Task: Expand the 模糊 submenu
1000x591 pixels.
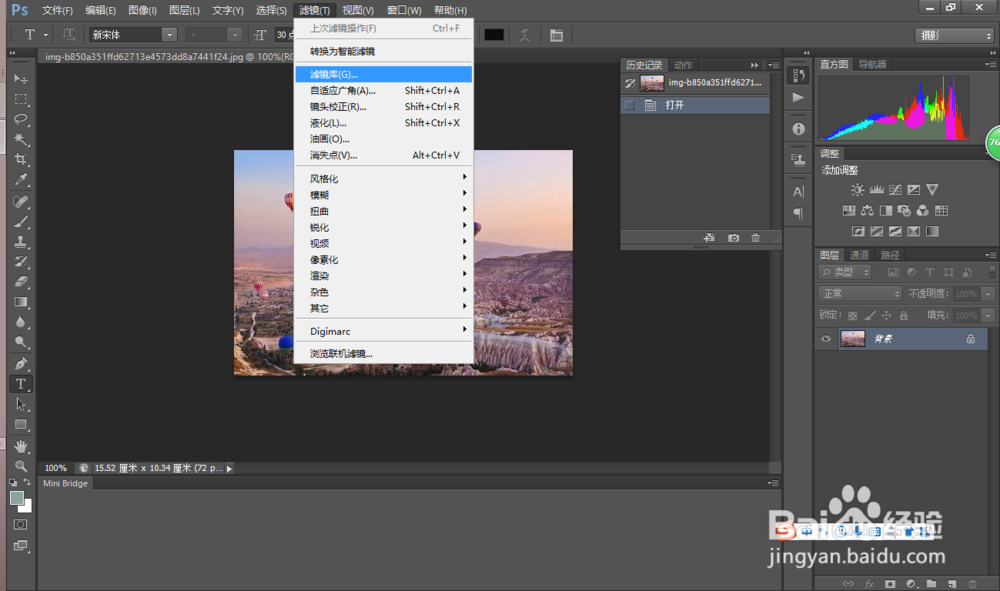Action: (384, 195)
